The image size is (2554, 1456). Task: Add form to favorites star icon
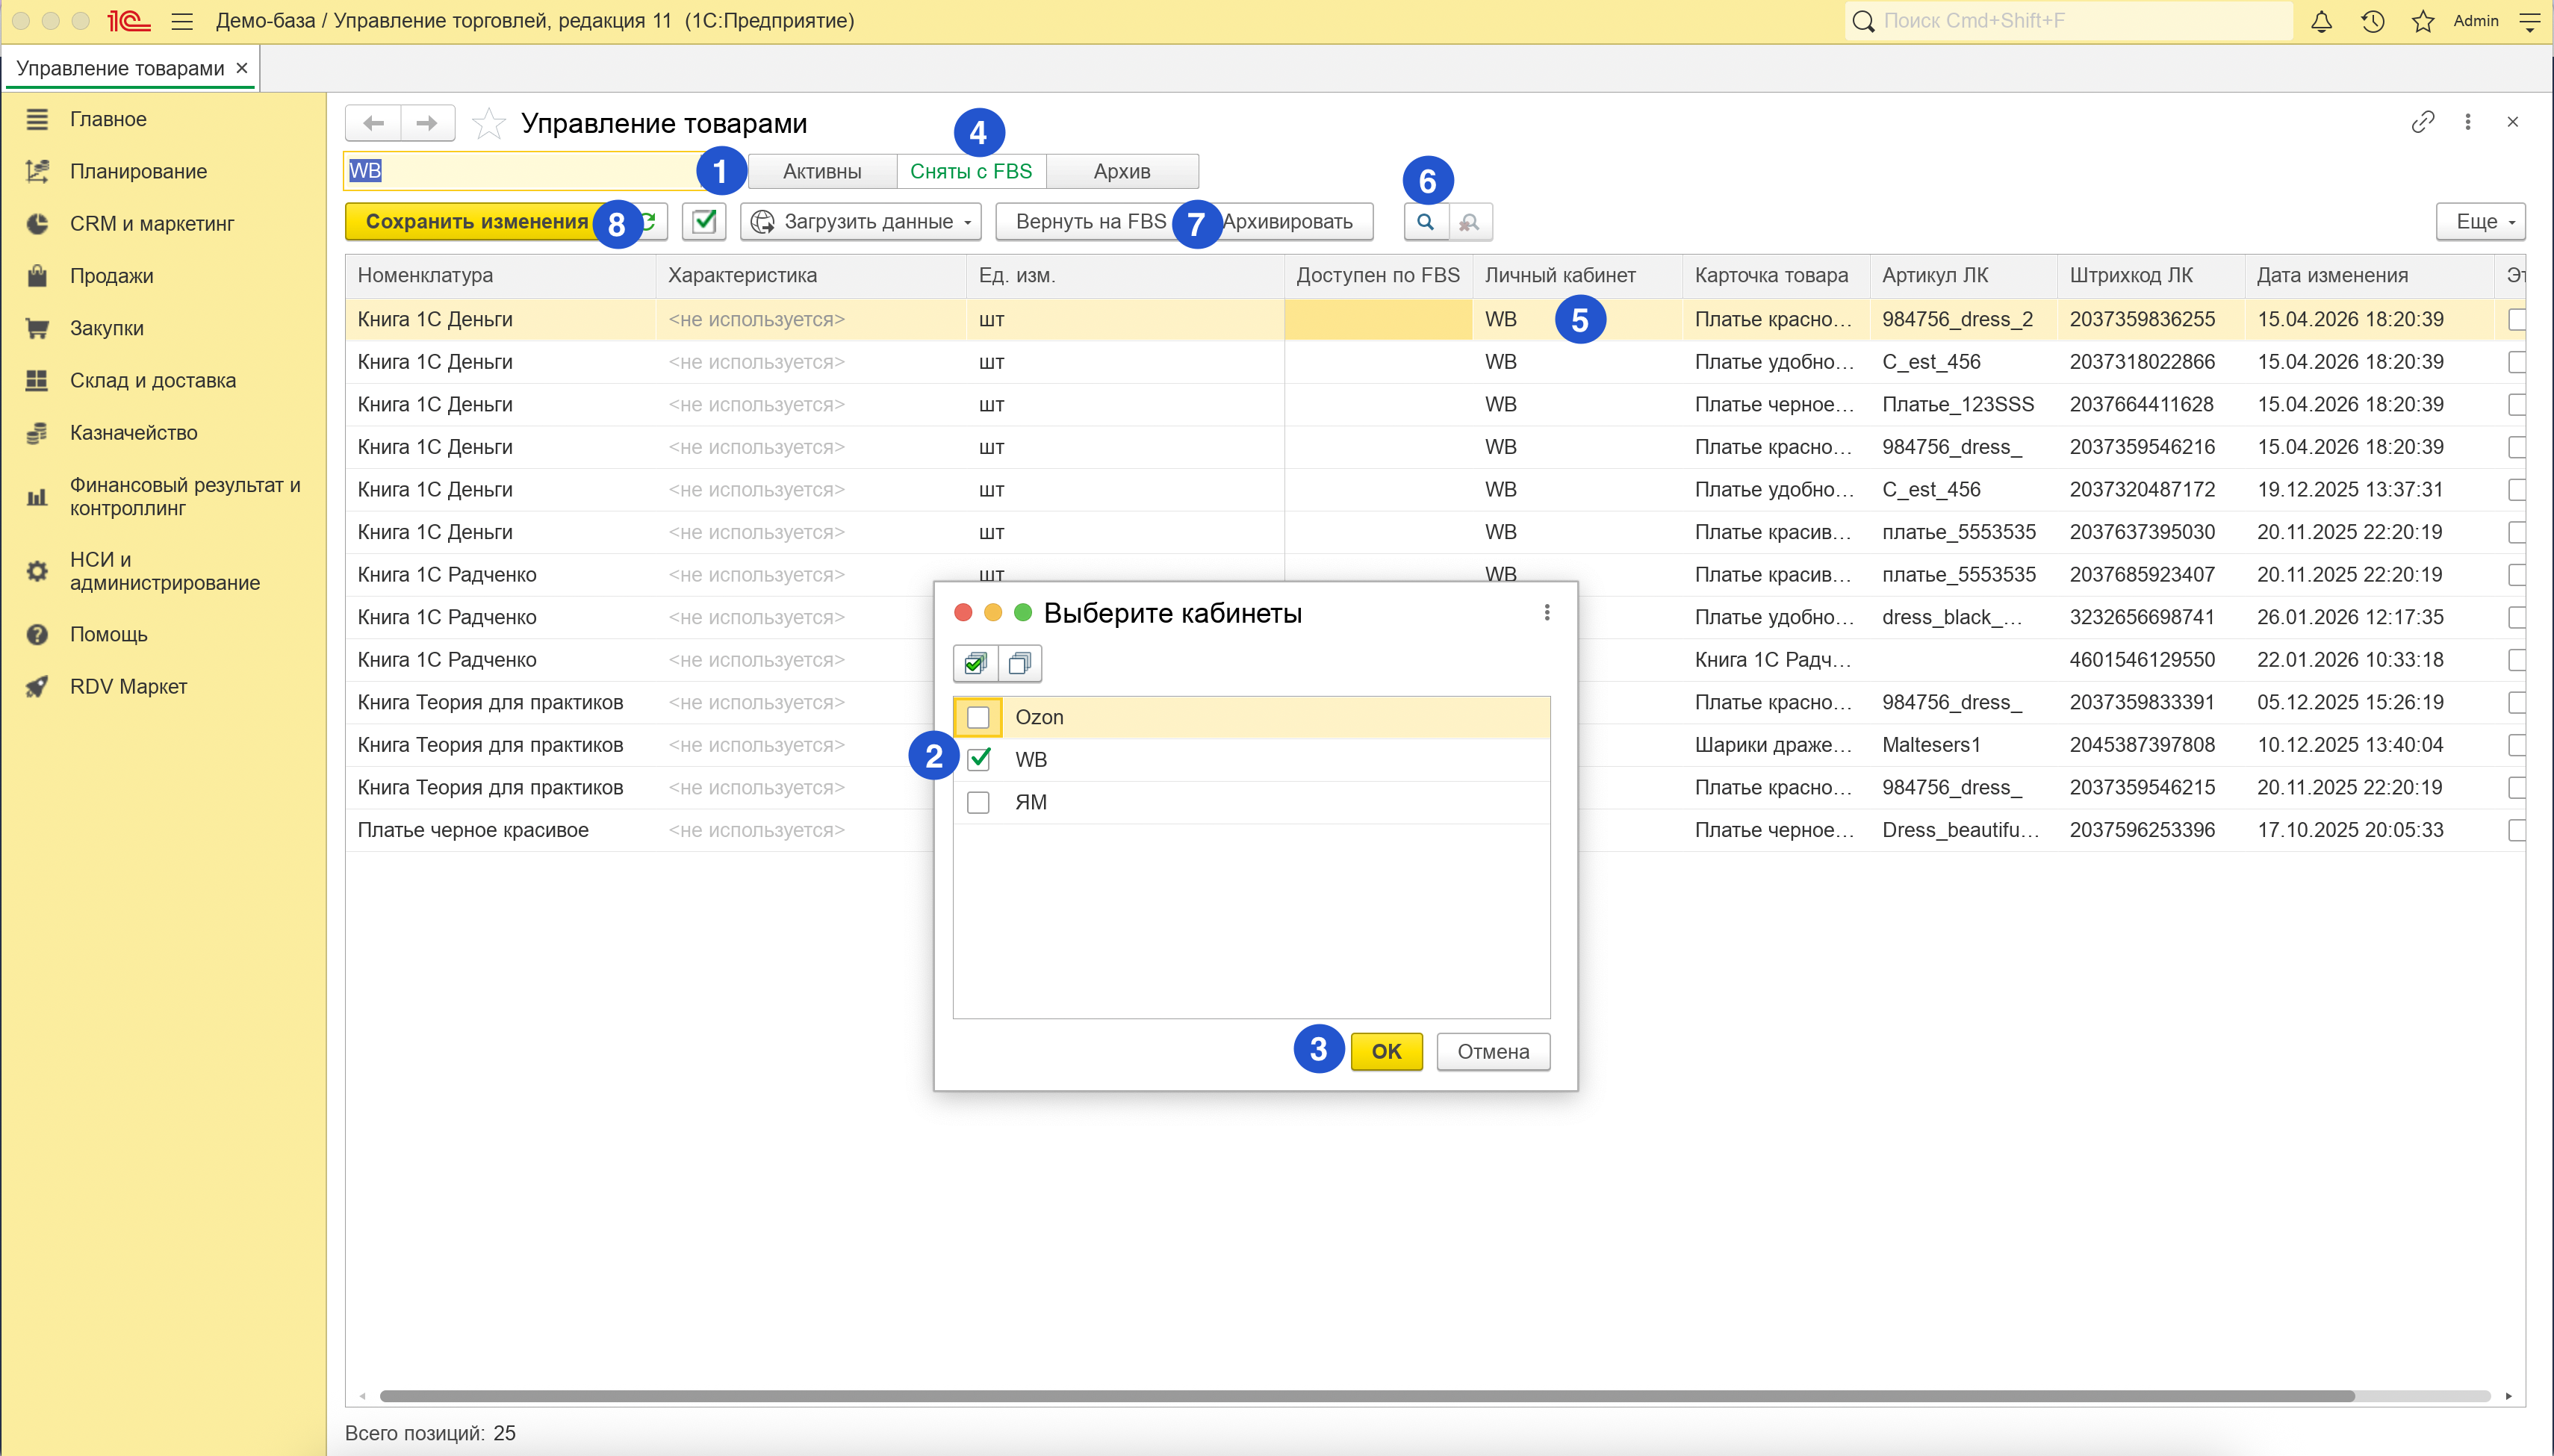488,123
